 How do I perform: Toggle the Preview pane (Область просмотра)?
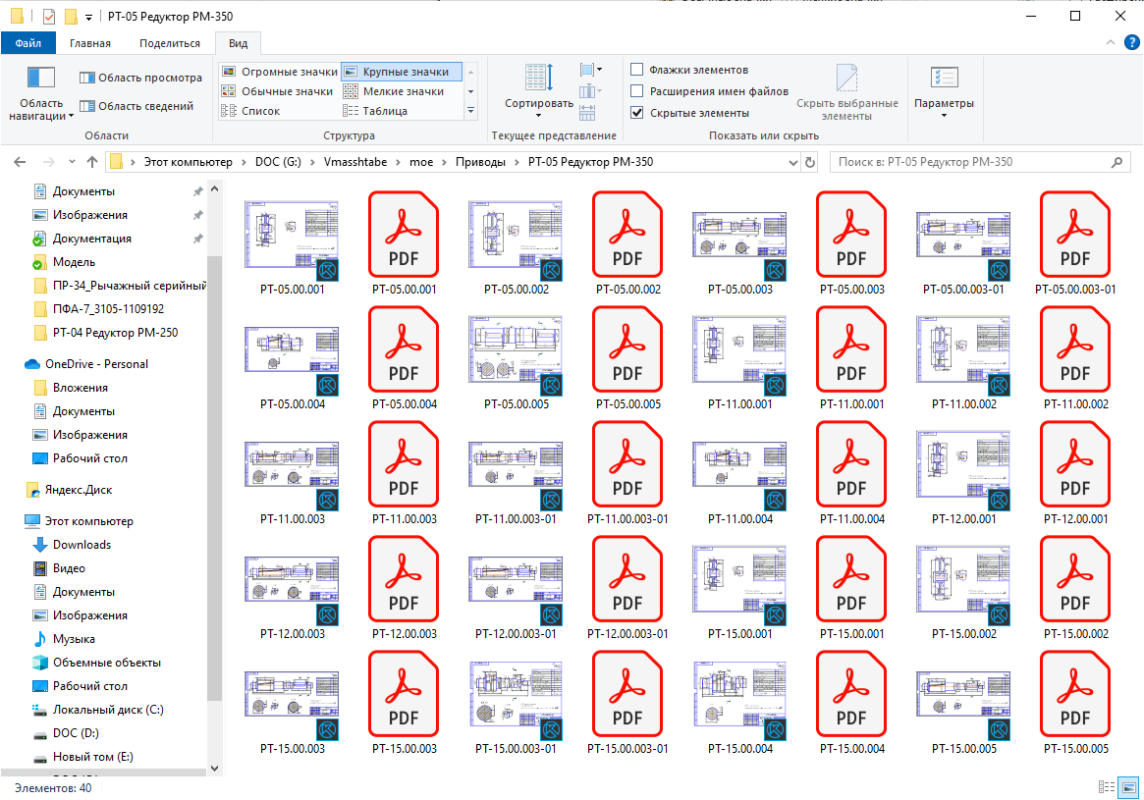141,77
